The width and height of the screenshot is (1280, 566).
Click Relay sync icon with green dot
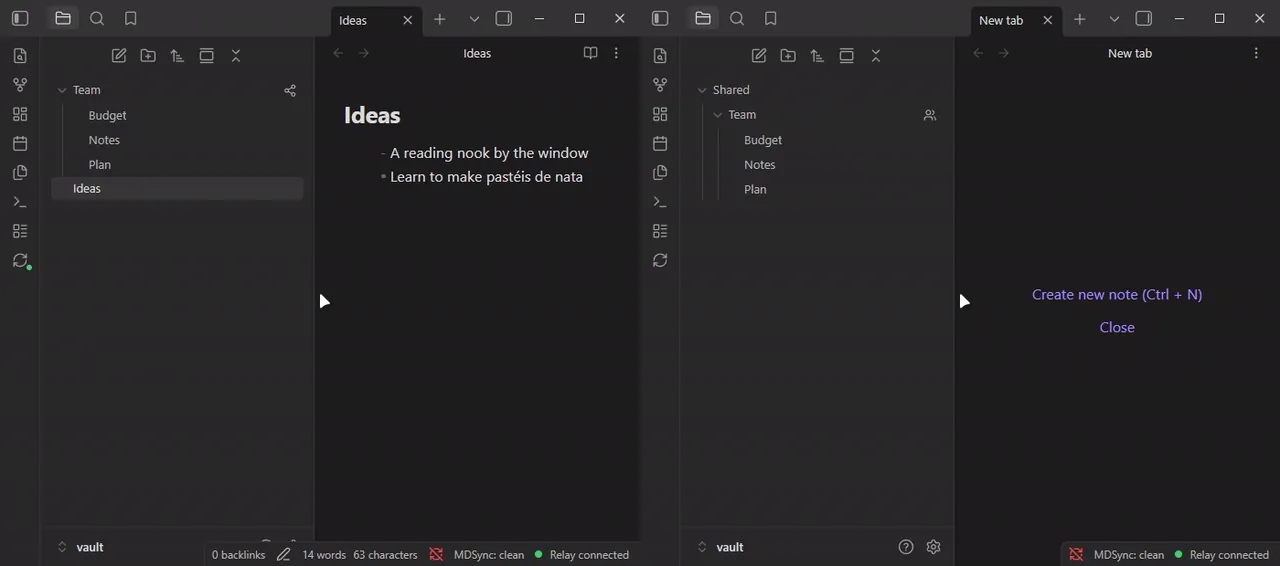coord(20,260)
